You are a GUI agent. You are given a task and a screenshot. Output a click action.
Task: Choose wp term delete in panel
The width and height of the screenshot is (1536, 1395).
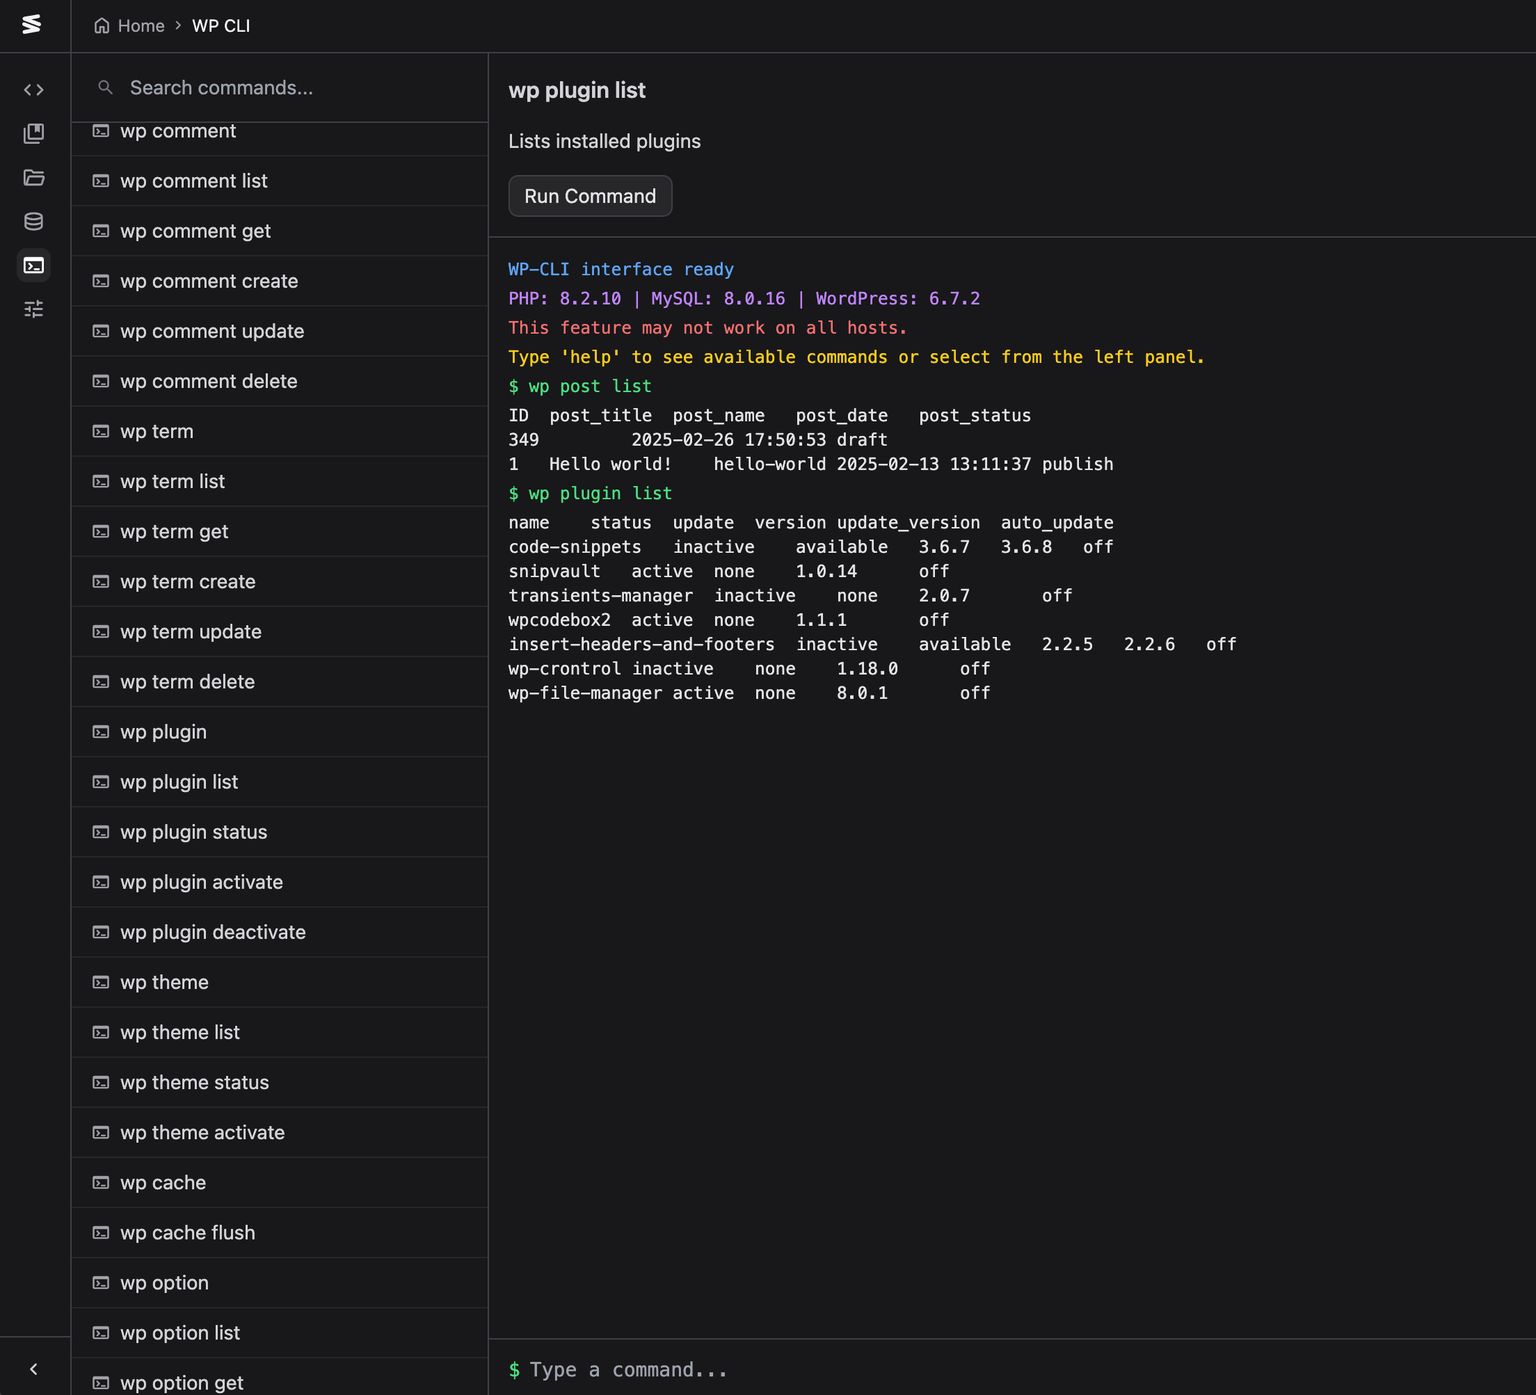[280, 681]
